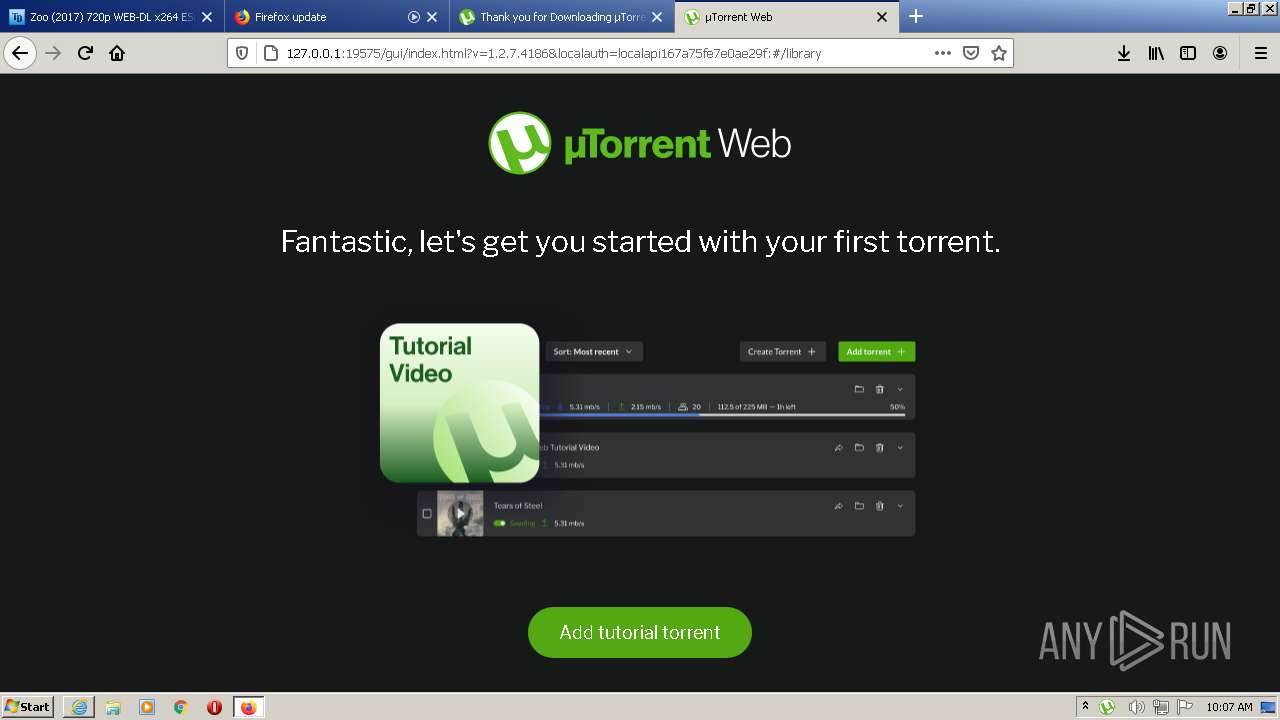Open folder icon on the 50% downloading row
The height and width of the screenshot is (720, 1280).
pos(859,390)
